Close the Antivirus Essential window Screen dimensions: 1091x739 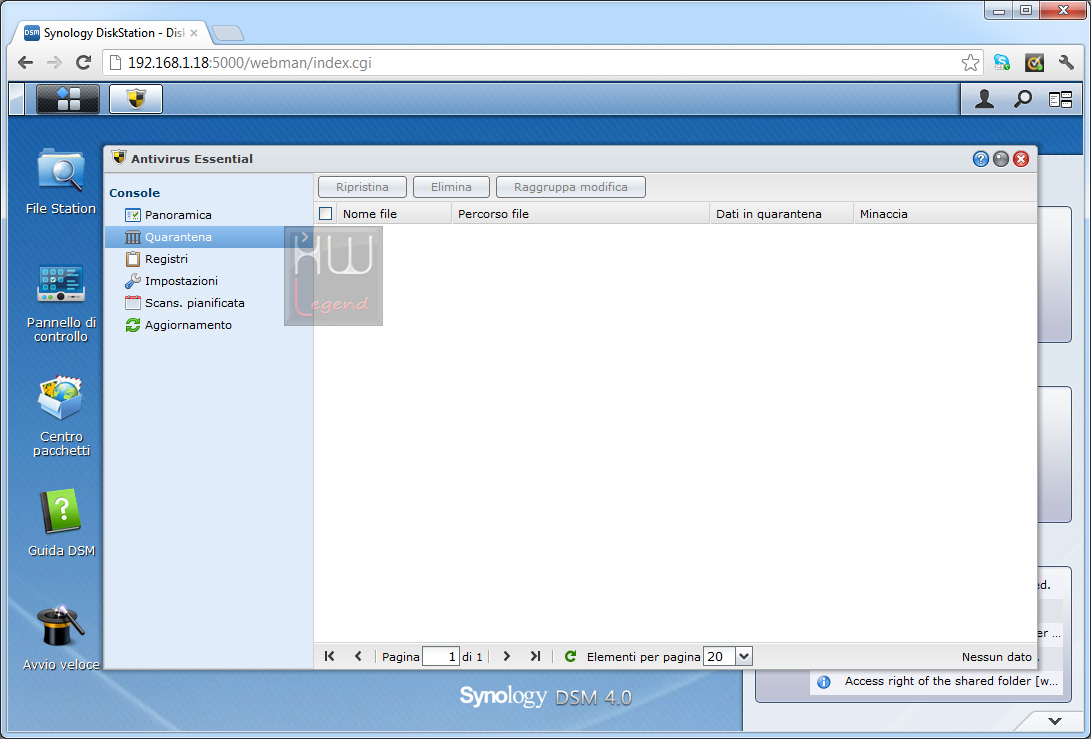[x=1021, y=159]
